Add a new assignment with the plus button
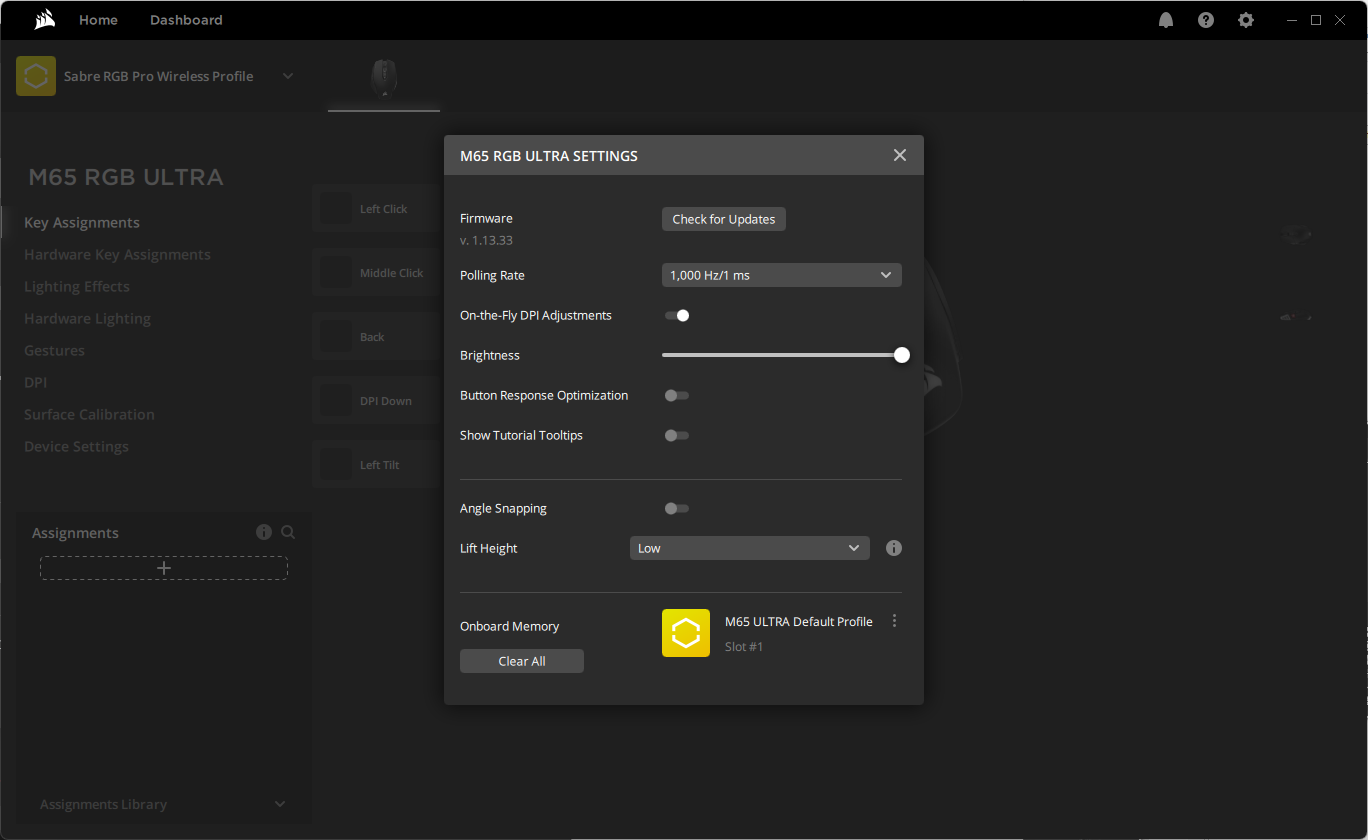This screenshot has height=840, width=1368. click(164, 568)
